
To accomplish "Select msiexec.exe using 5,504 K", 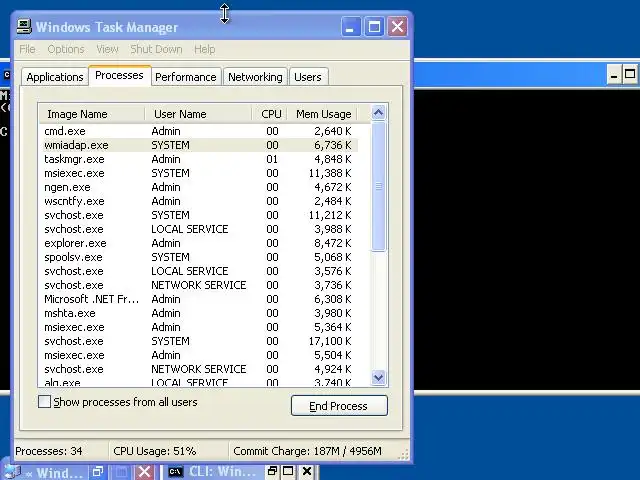I will coord(199,355).
